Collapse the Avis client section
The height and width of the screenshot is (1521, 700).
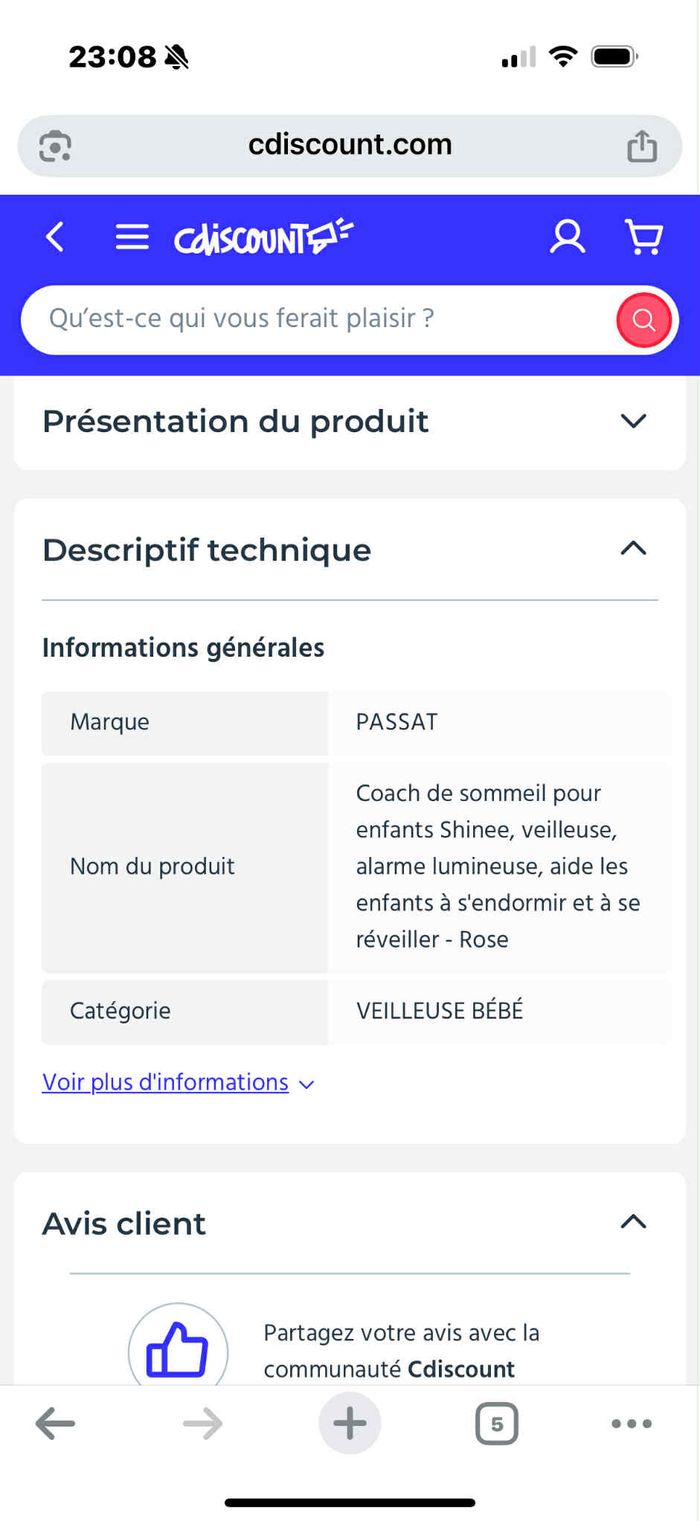coord(633,1222)
